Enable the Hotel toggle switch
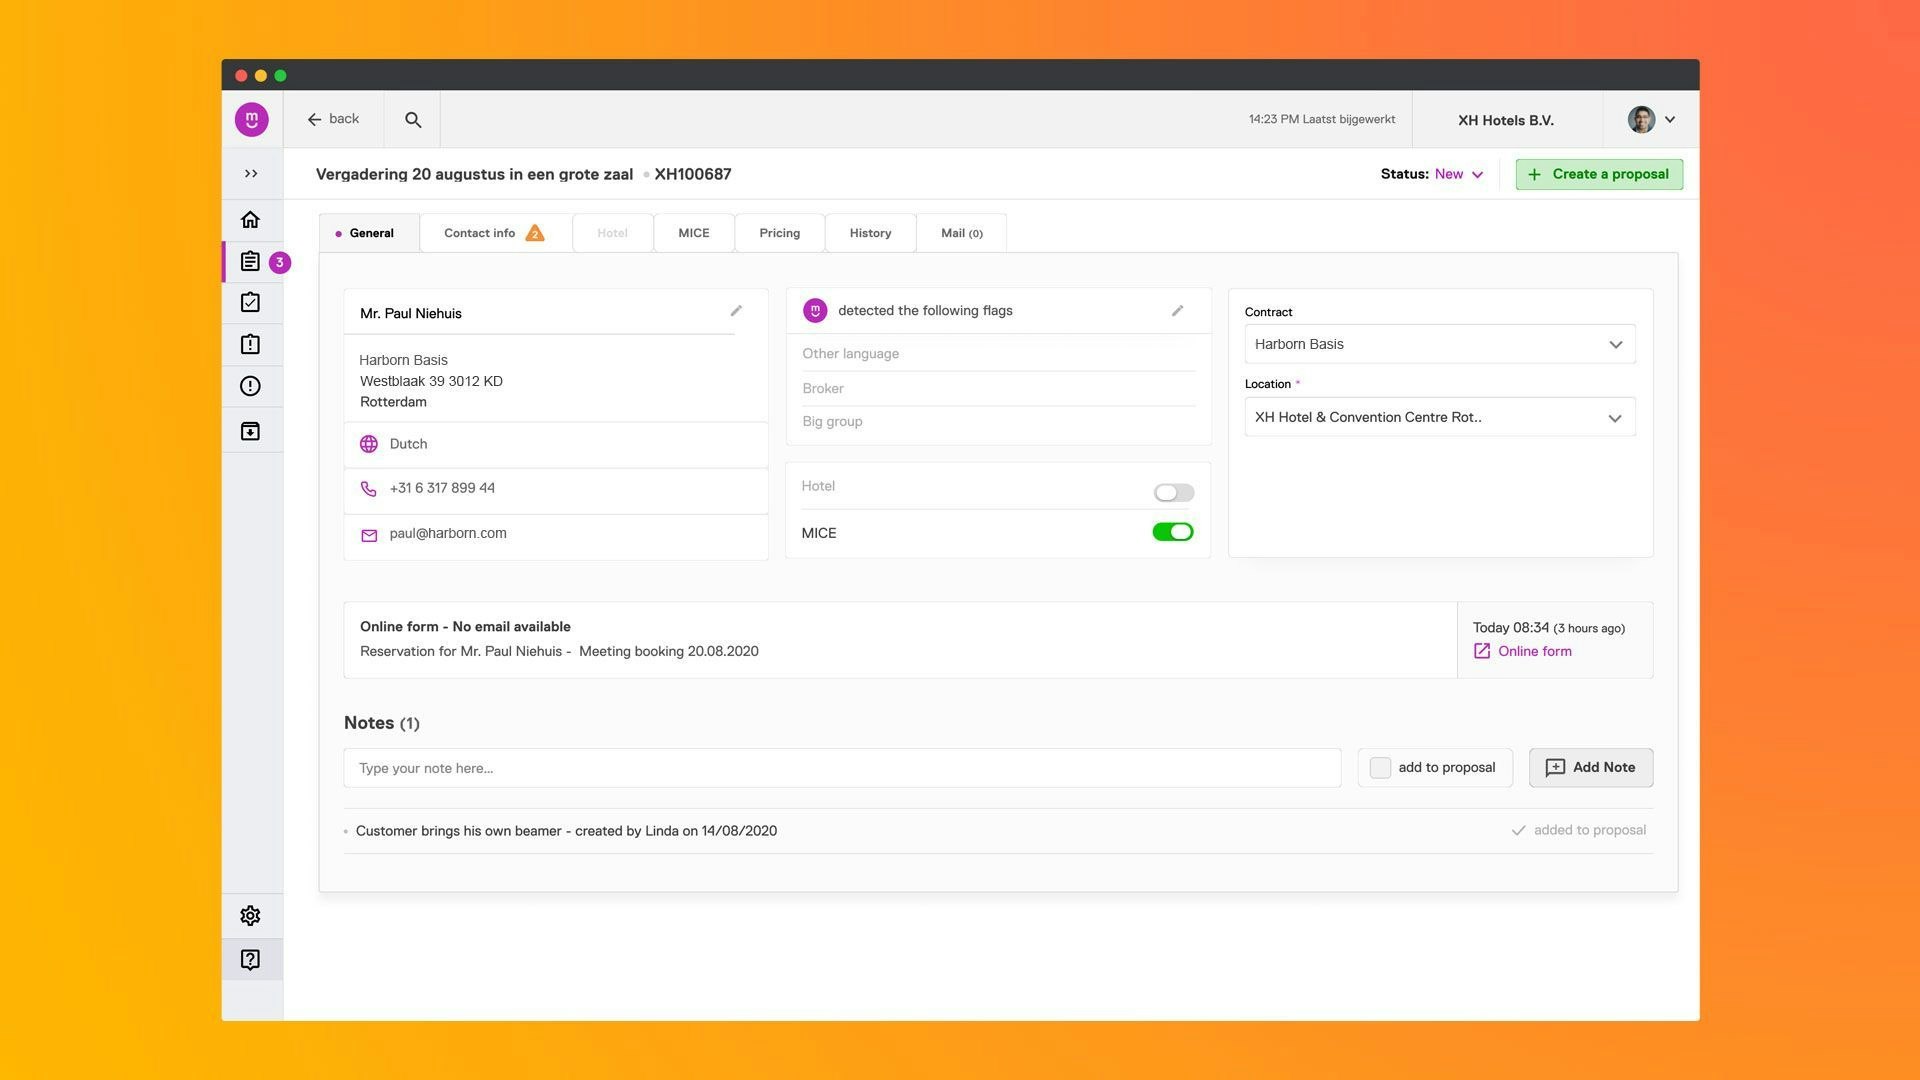Screen dimensions: 1920x1080 coord(1173,493)
